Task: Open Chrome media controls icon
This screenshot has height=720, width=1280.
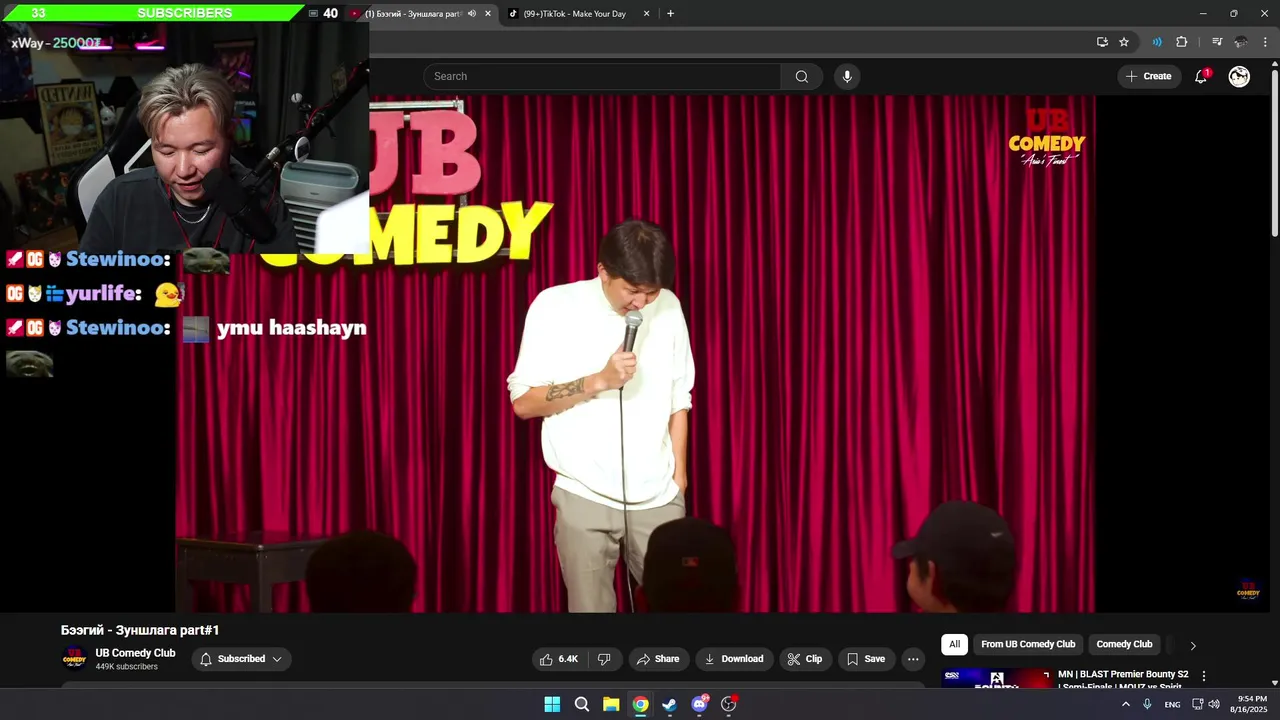Action: click(1217, 42)
